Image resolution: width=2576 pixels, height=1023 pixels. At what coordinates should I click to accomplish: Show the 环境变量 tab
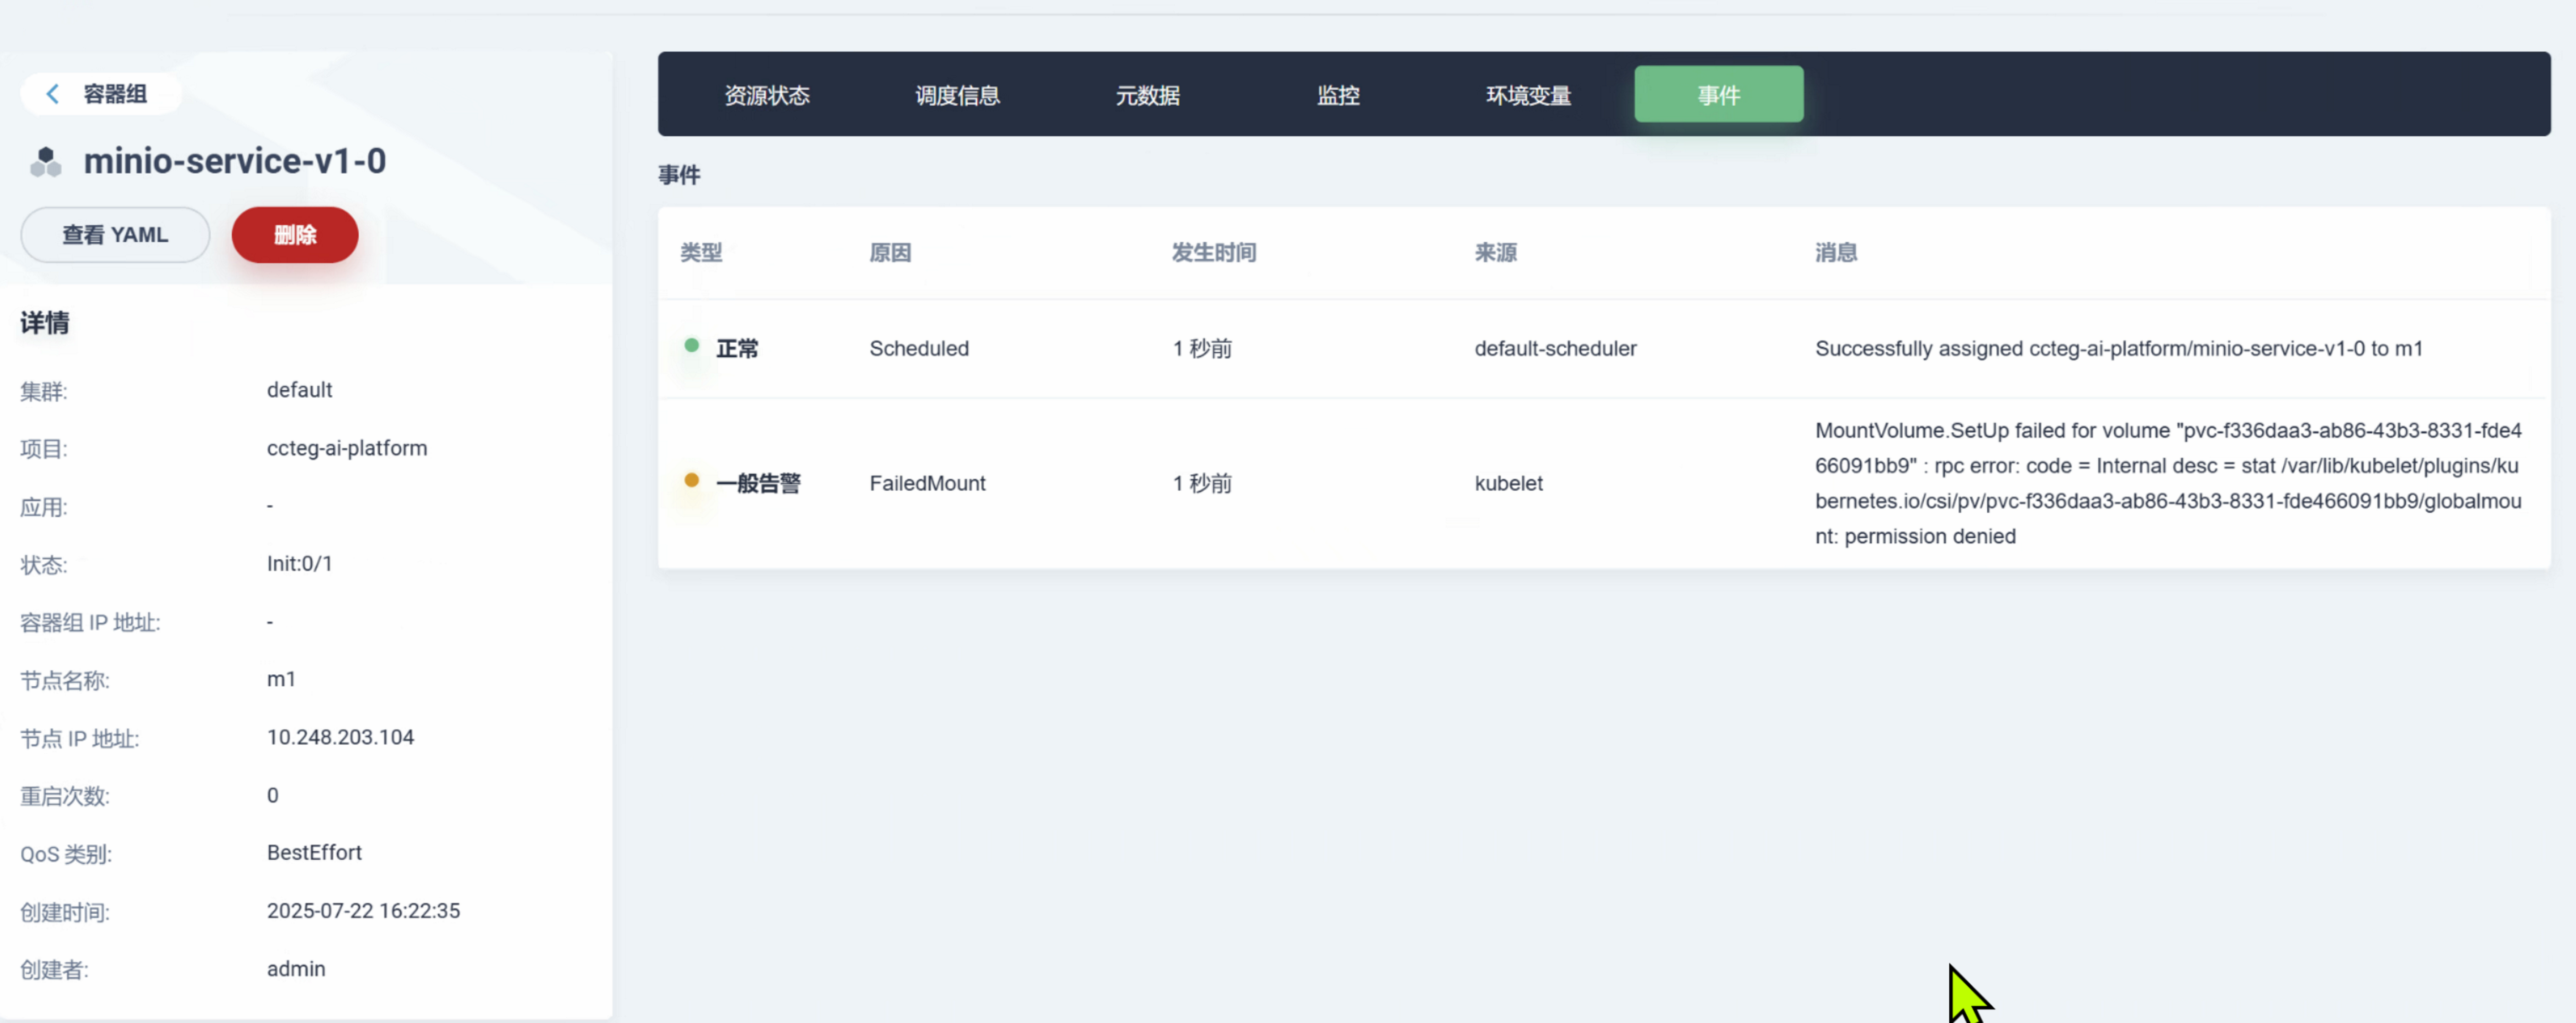1528,95
